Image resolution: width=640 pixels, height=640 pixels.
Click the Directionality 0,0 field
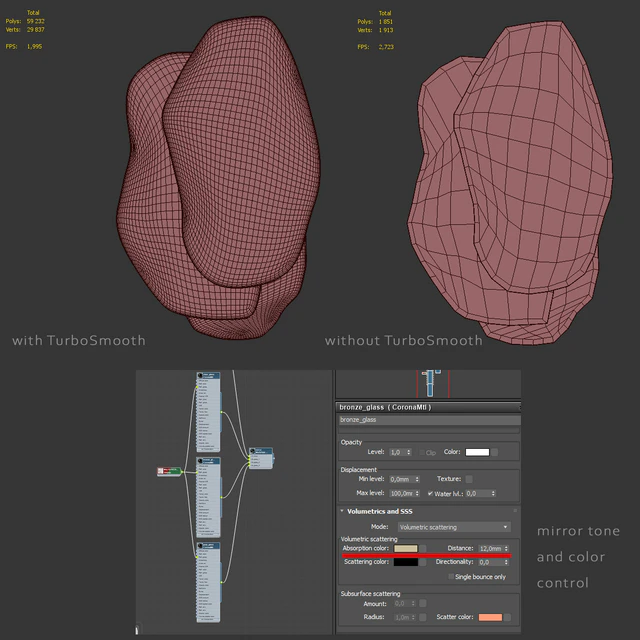pyautogui.click(x=491, y=562)
